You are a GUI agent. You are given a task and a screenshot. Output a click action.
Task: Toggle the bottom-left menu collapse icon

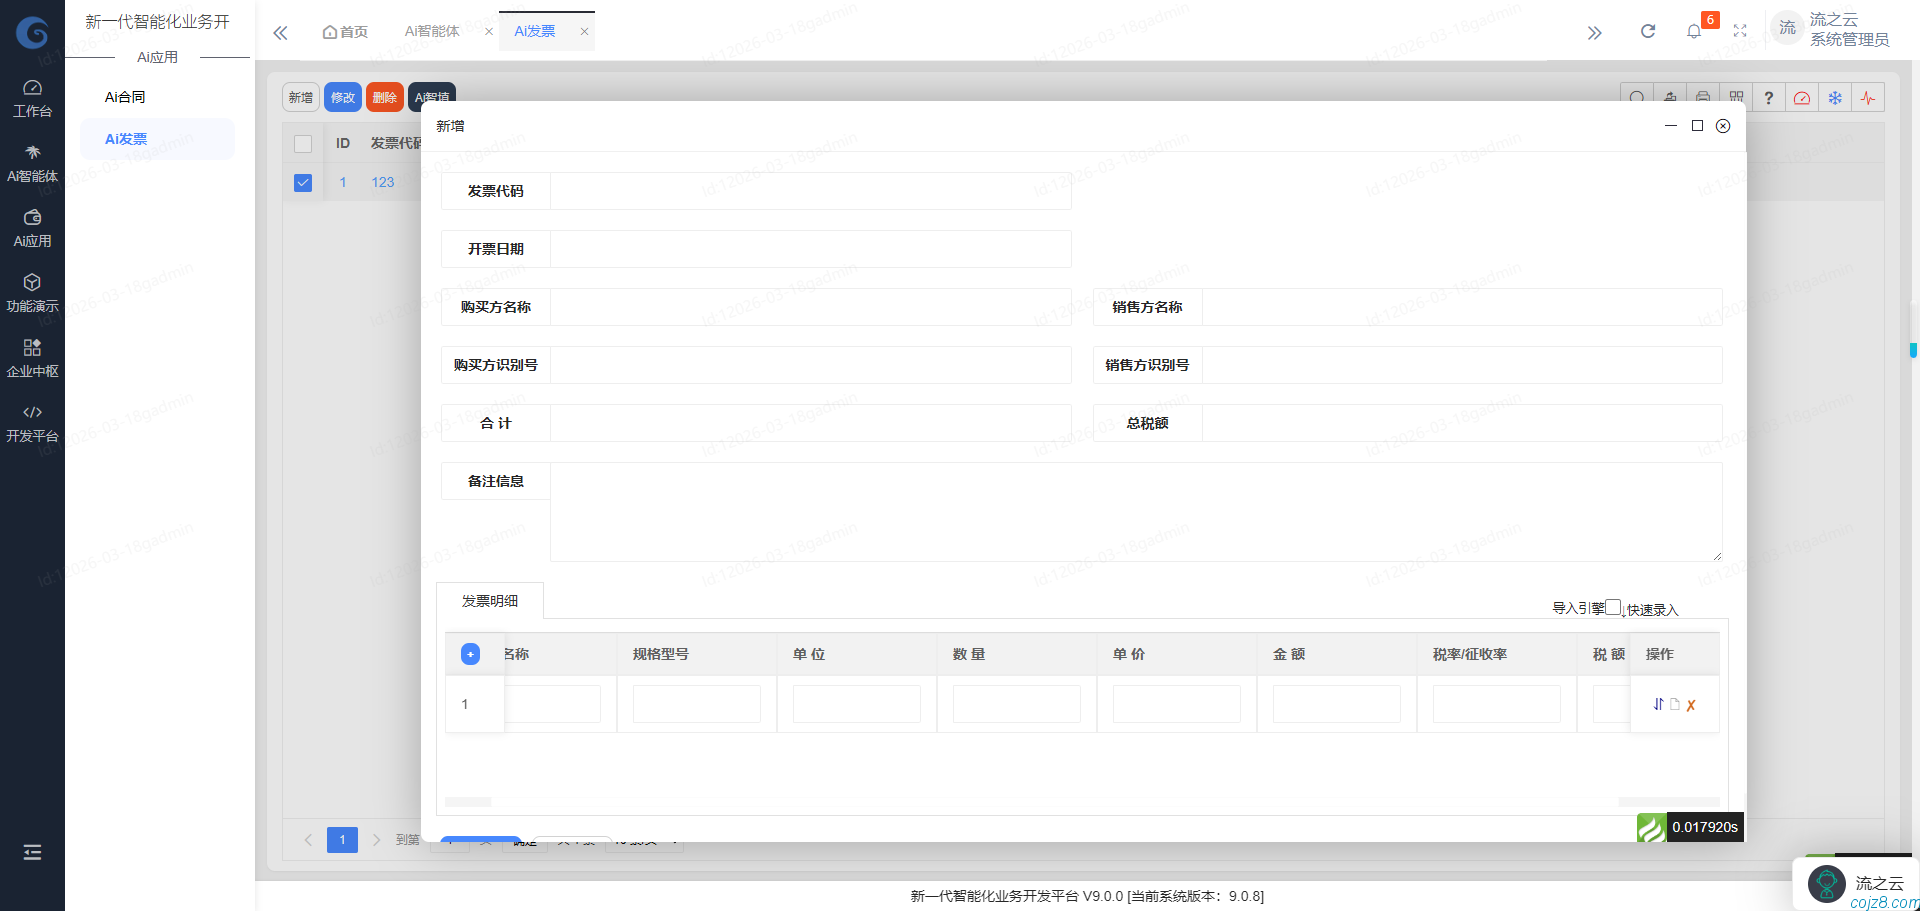(32, 852)
